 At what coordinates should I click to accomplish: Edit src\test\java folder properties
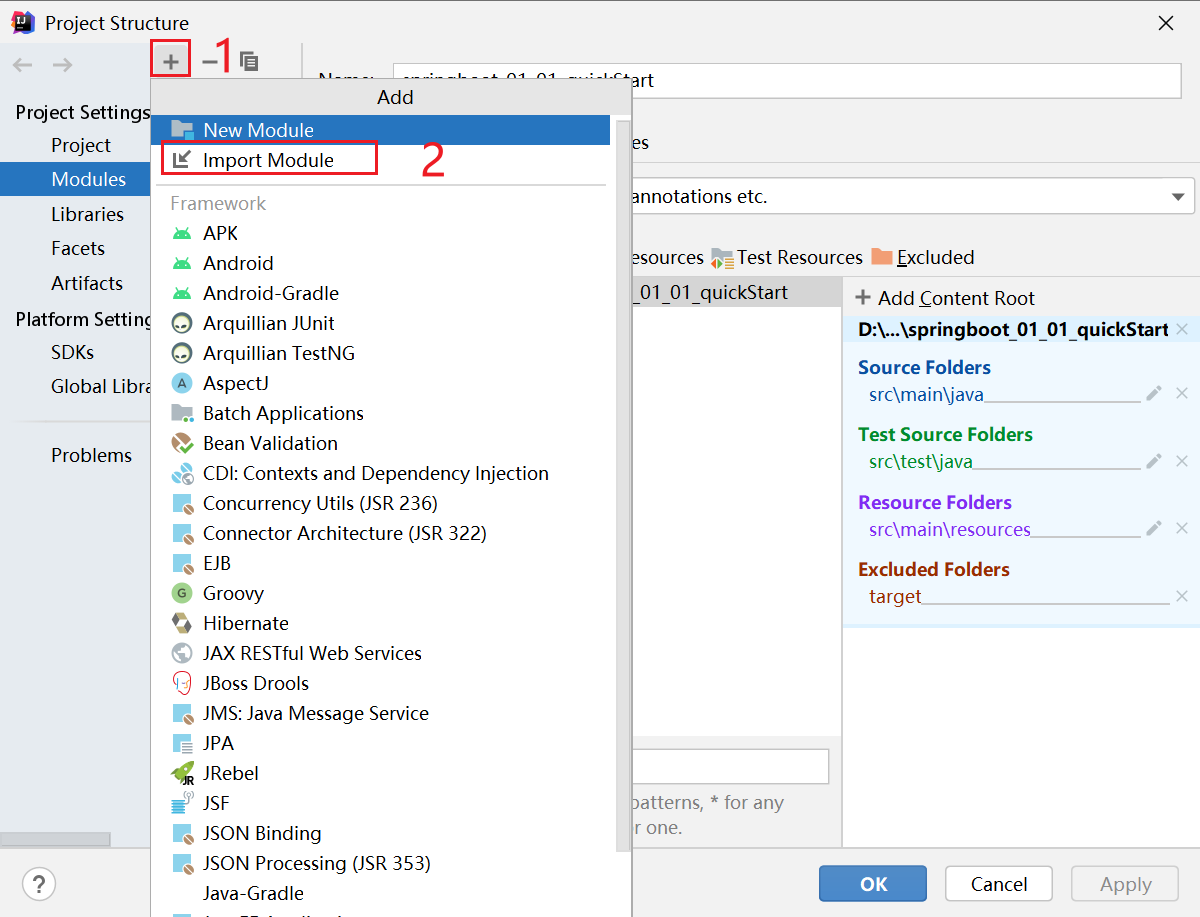coord(1154,461)
